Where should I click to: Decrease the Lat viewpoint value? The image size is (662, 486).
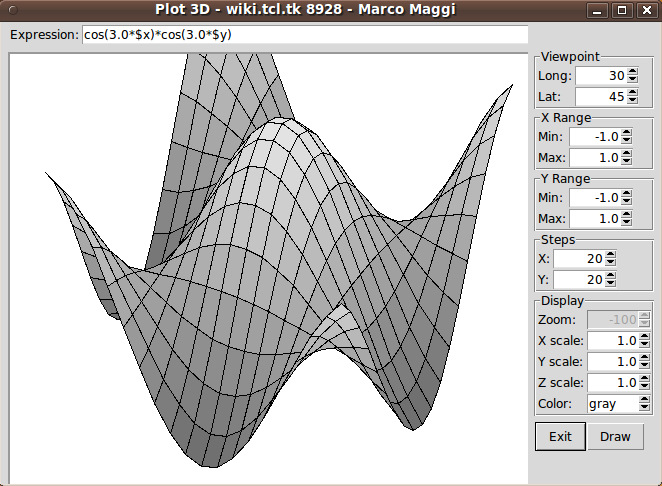[x=632, y=100]
